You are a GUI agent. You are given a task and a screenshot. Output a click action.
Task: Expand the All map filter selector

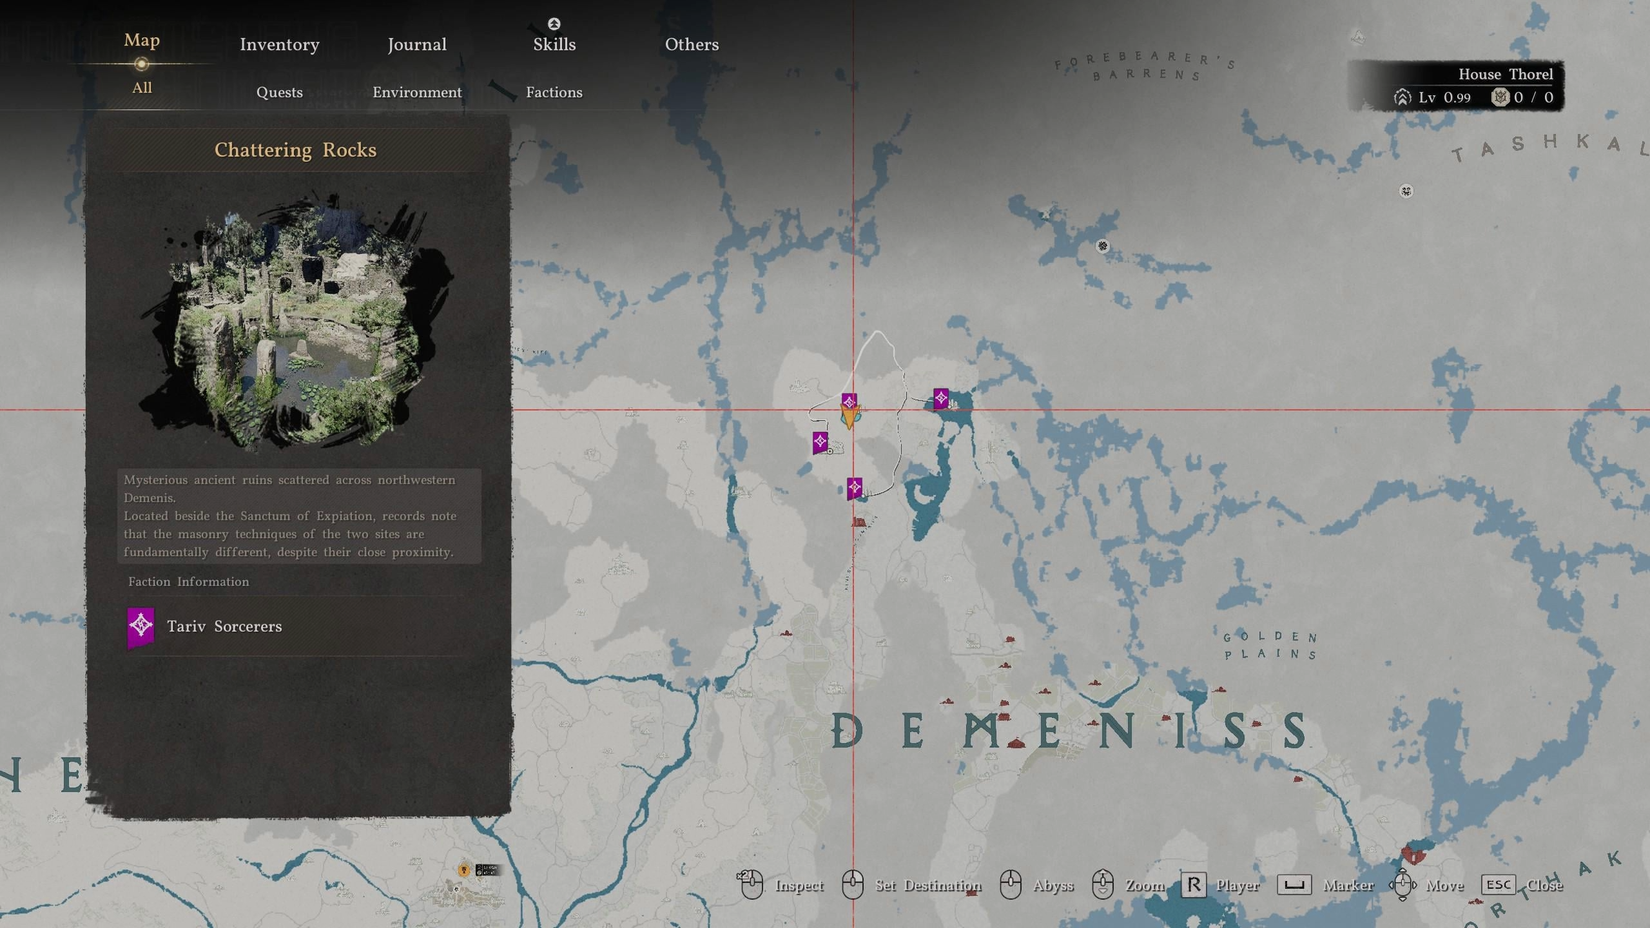(141, 88)
